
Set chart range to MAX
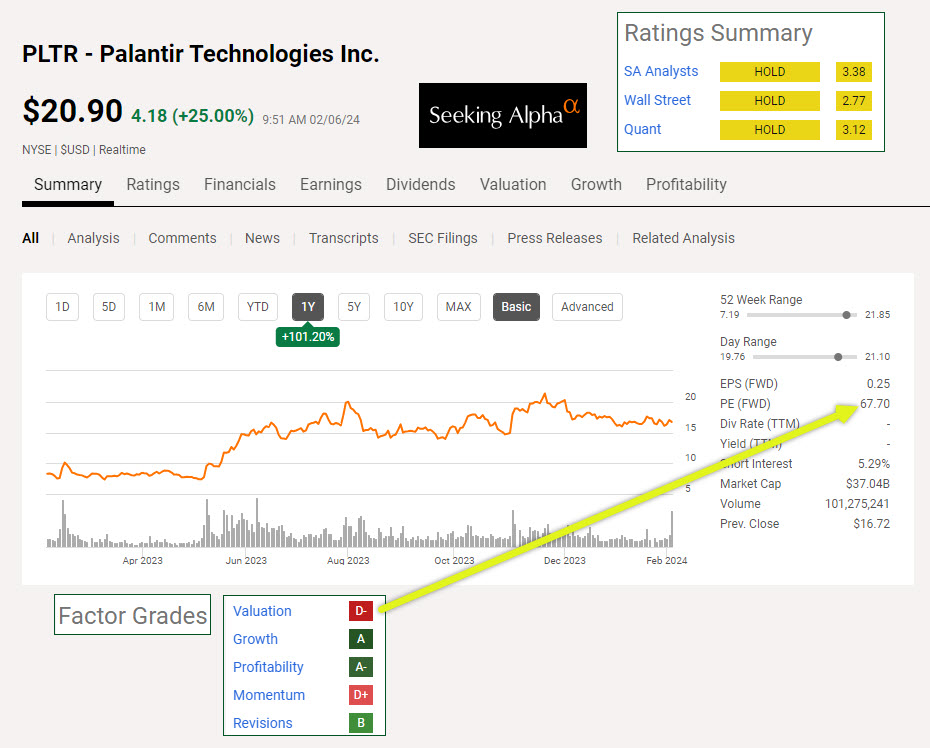458,307
